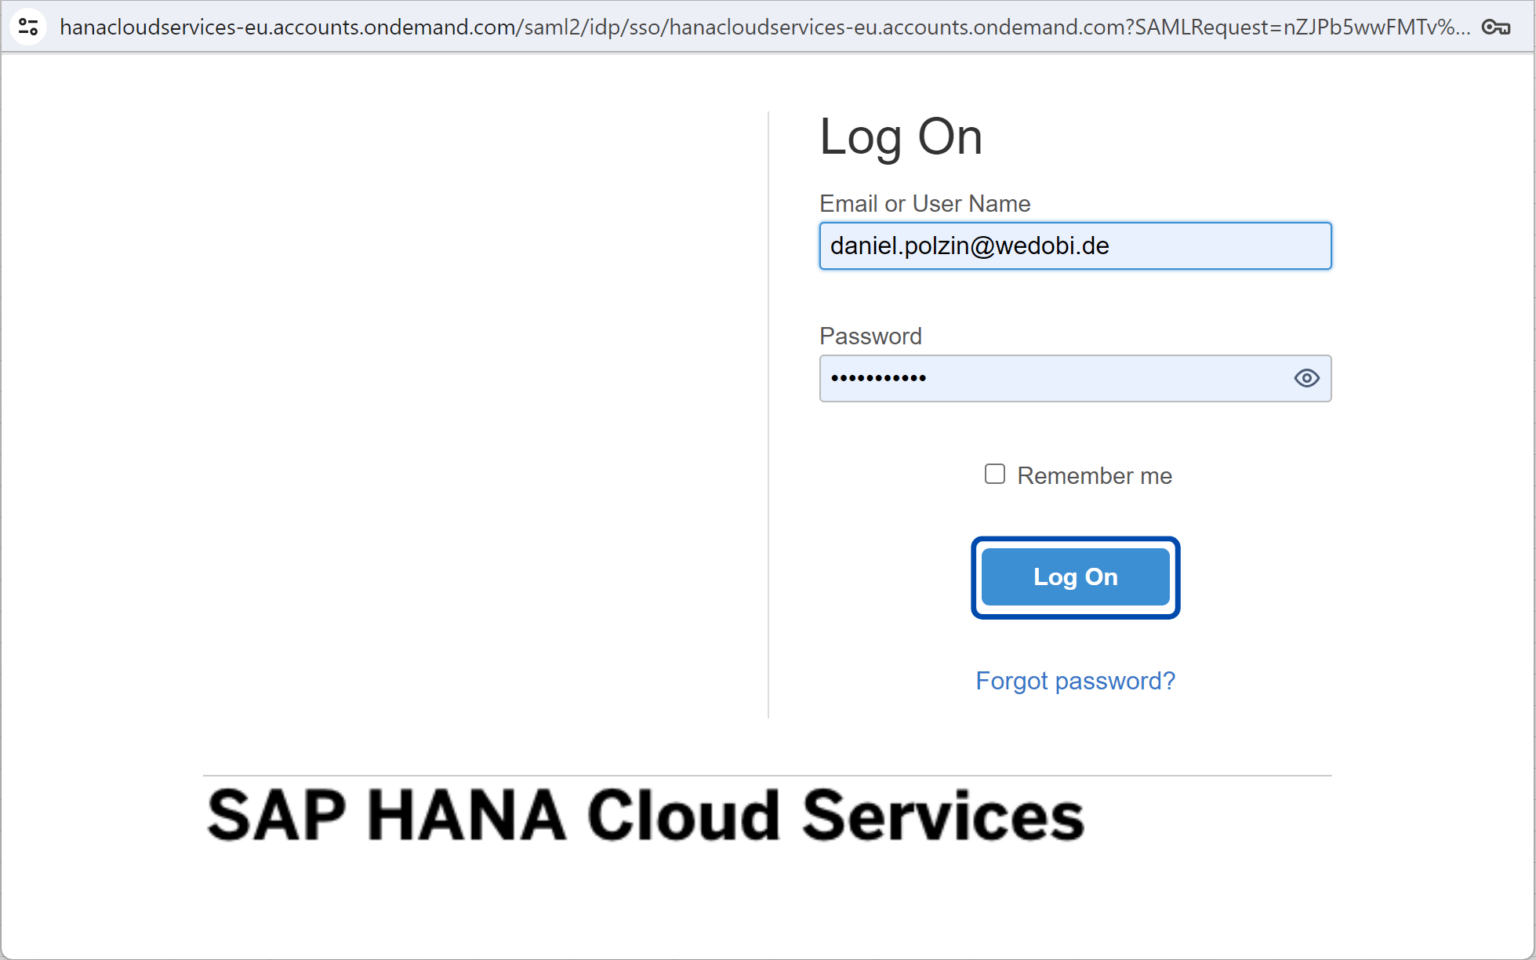
Task: Select the eye icon inside the password field
Action: (1306, 378)
